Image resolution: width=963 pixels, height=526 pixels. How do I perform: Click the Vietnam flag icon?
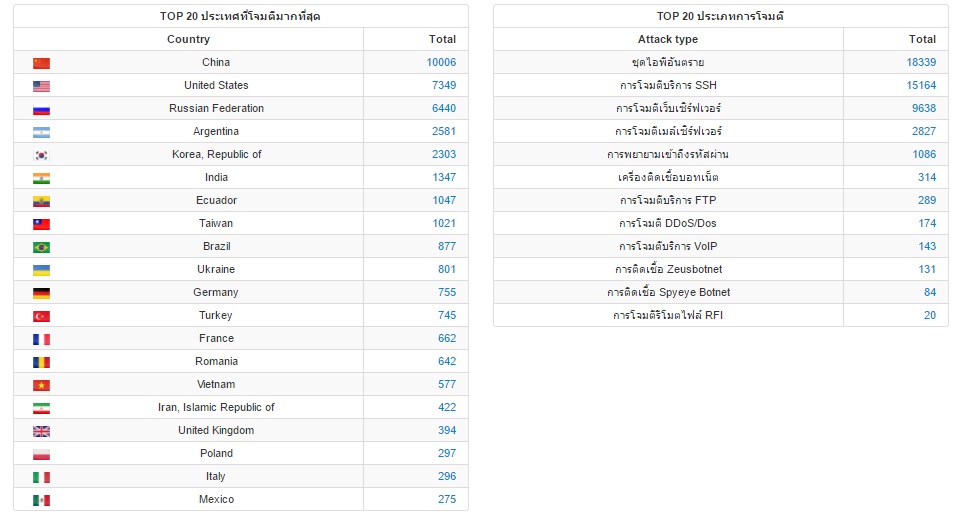[x=41, y=385]
